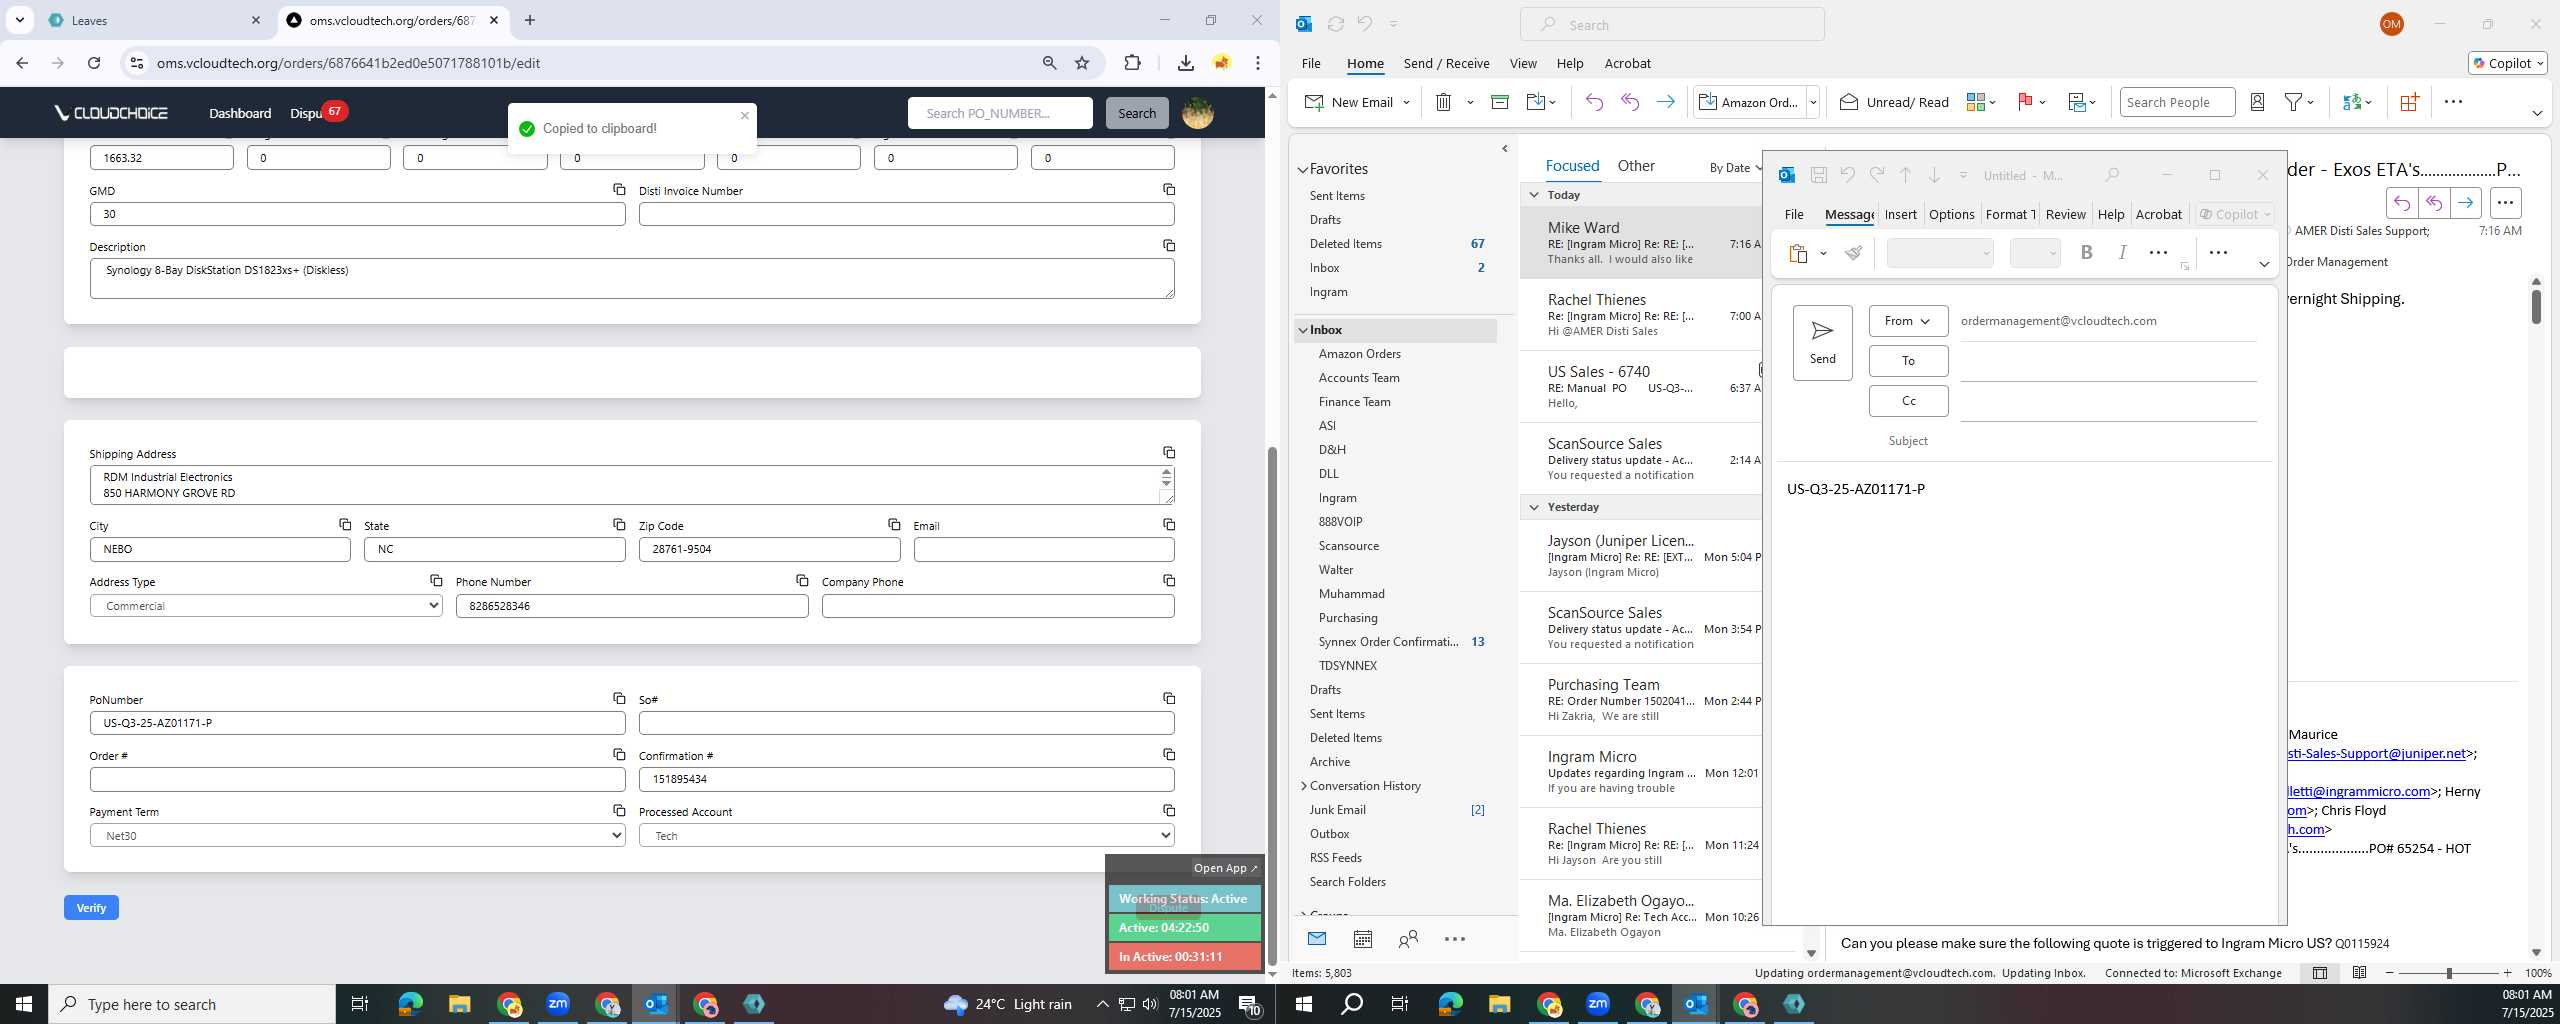Click Format Painter in message window
This screenshot has width=2560, height=1024.
click(x=1853, y=253)
